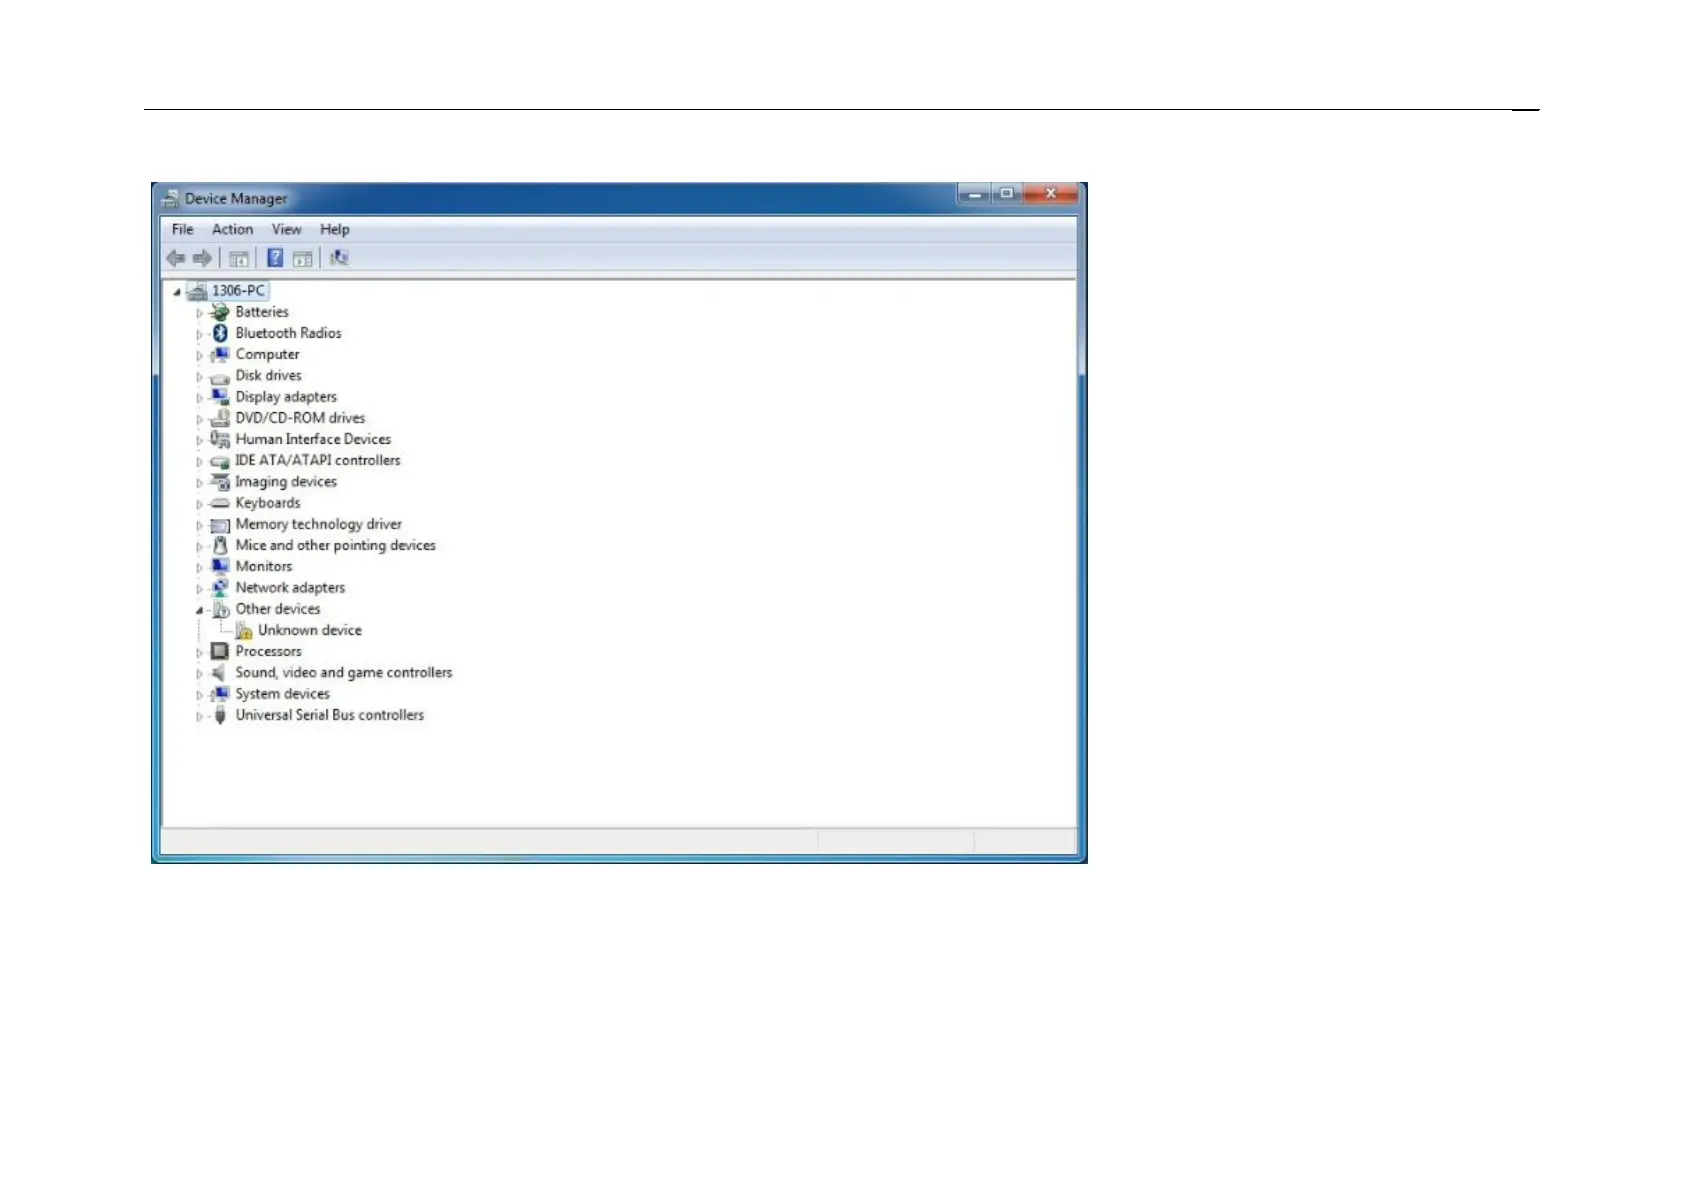This screenshot has width=1684, height=1191.
Task: Click the Unknown device warning icon
Action: (x=244, y=631)
